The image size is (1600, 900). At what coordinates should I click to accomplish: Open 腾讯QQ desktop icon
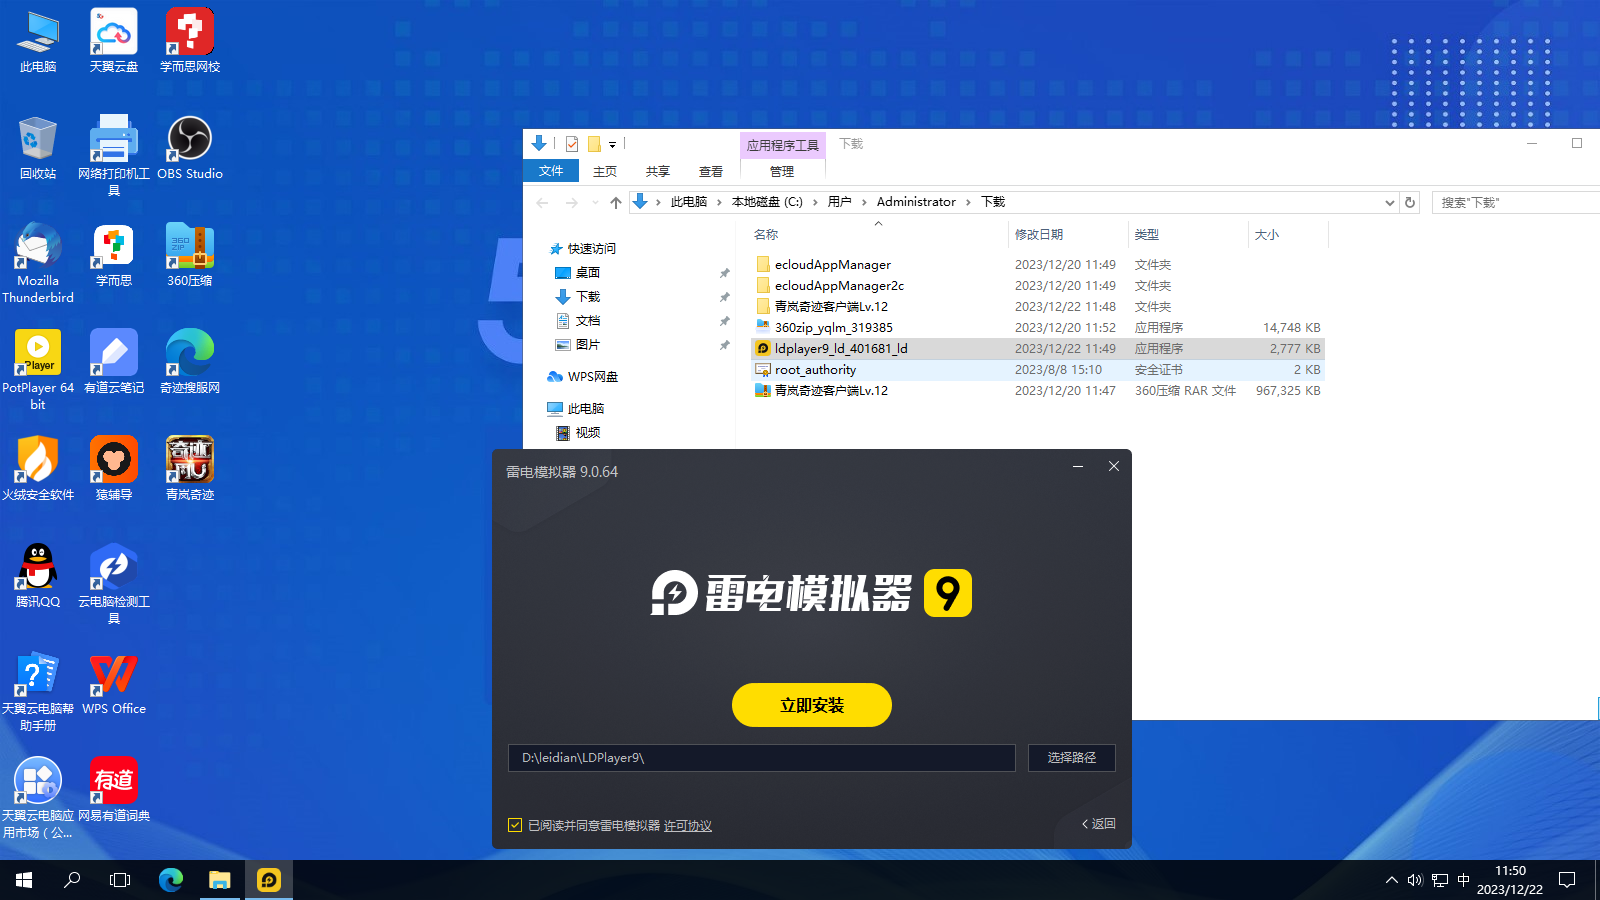(38, 577)
